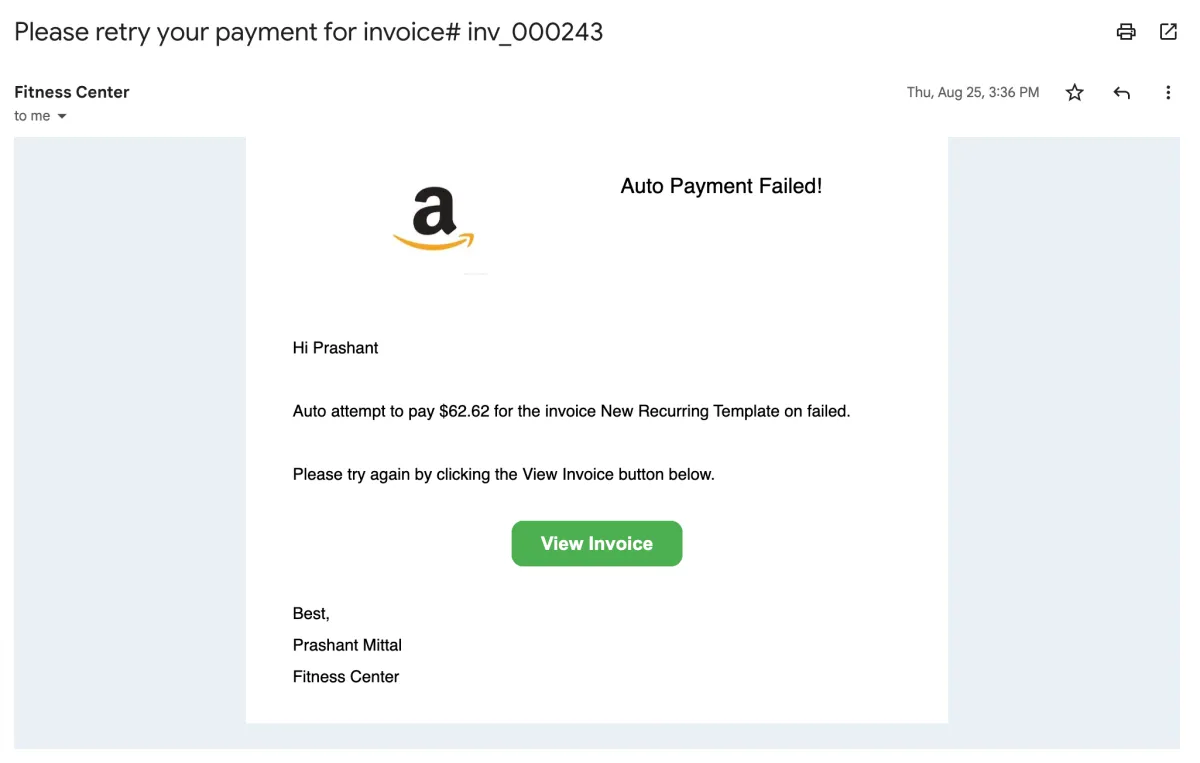Click the Amazon logo image

tap(434, 220)
